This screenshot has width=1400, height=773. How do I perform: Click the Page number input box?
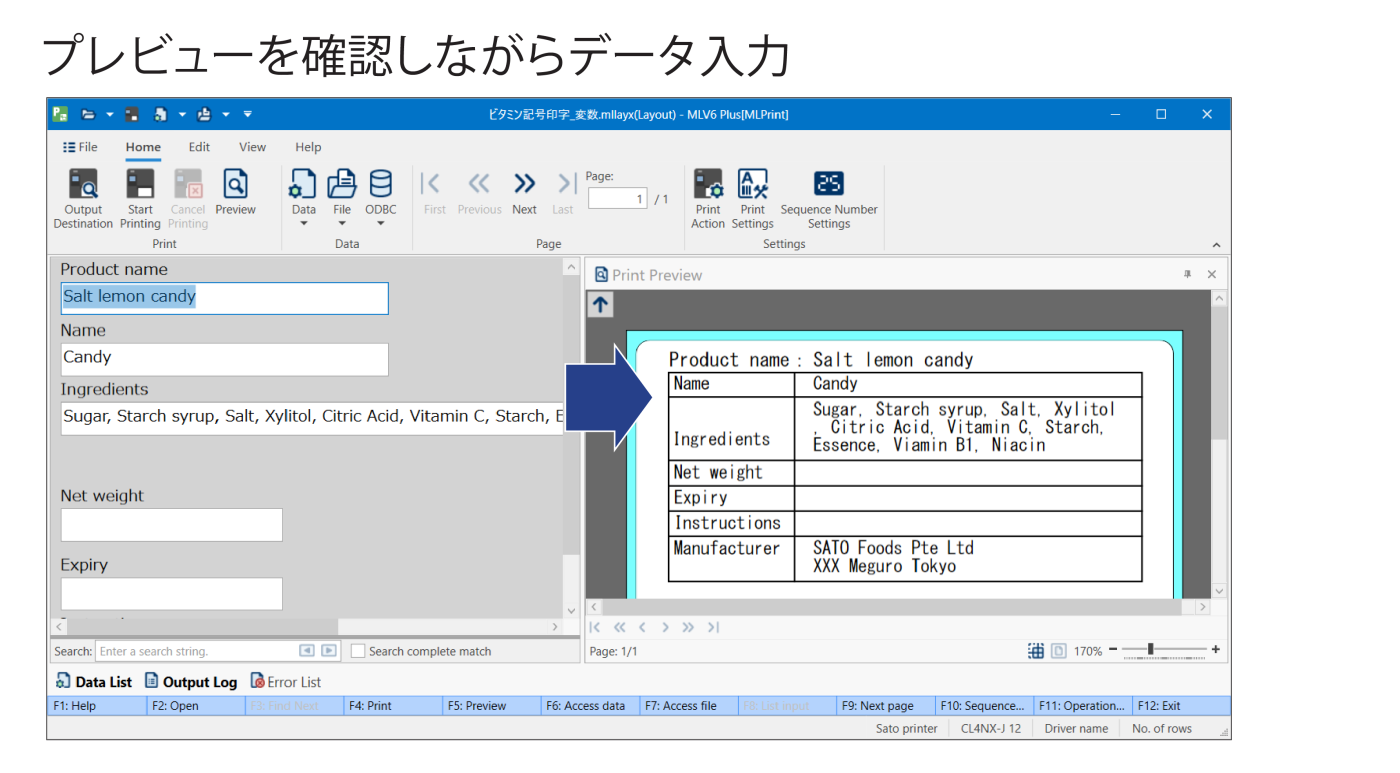[618, 199]
